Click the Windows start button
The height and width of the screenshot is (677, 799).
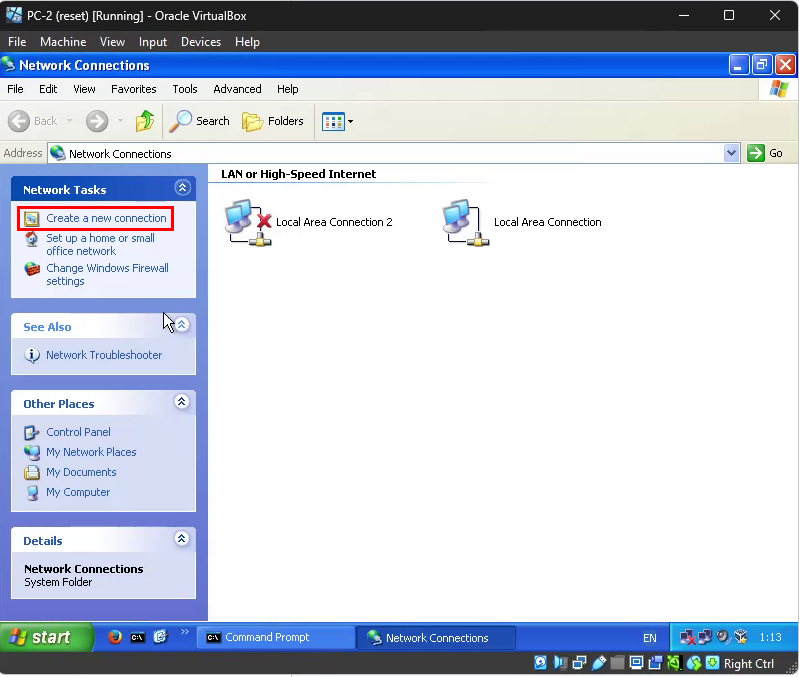(x=47, y=637)
